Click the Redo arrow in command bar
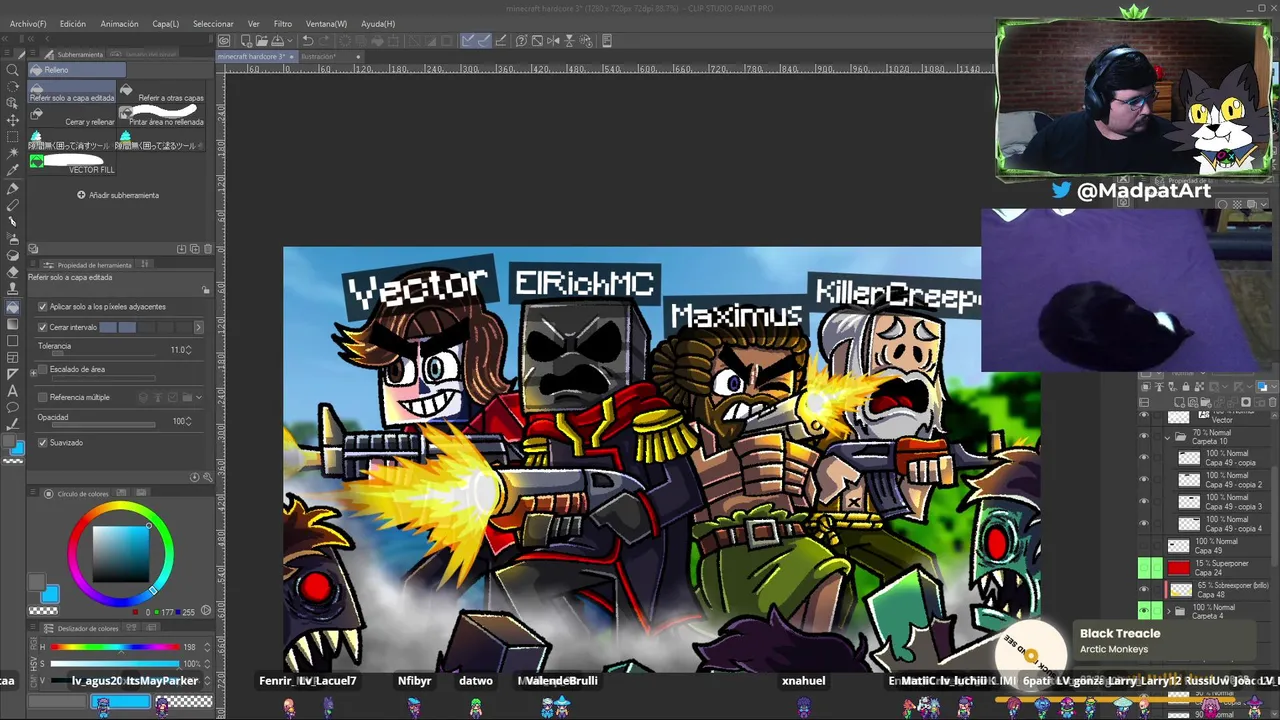Viewport: 1280px width, 720px height. coord(326,41)
